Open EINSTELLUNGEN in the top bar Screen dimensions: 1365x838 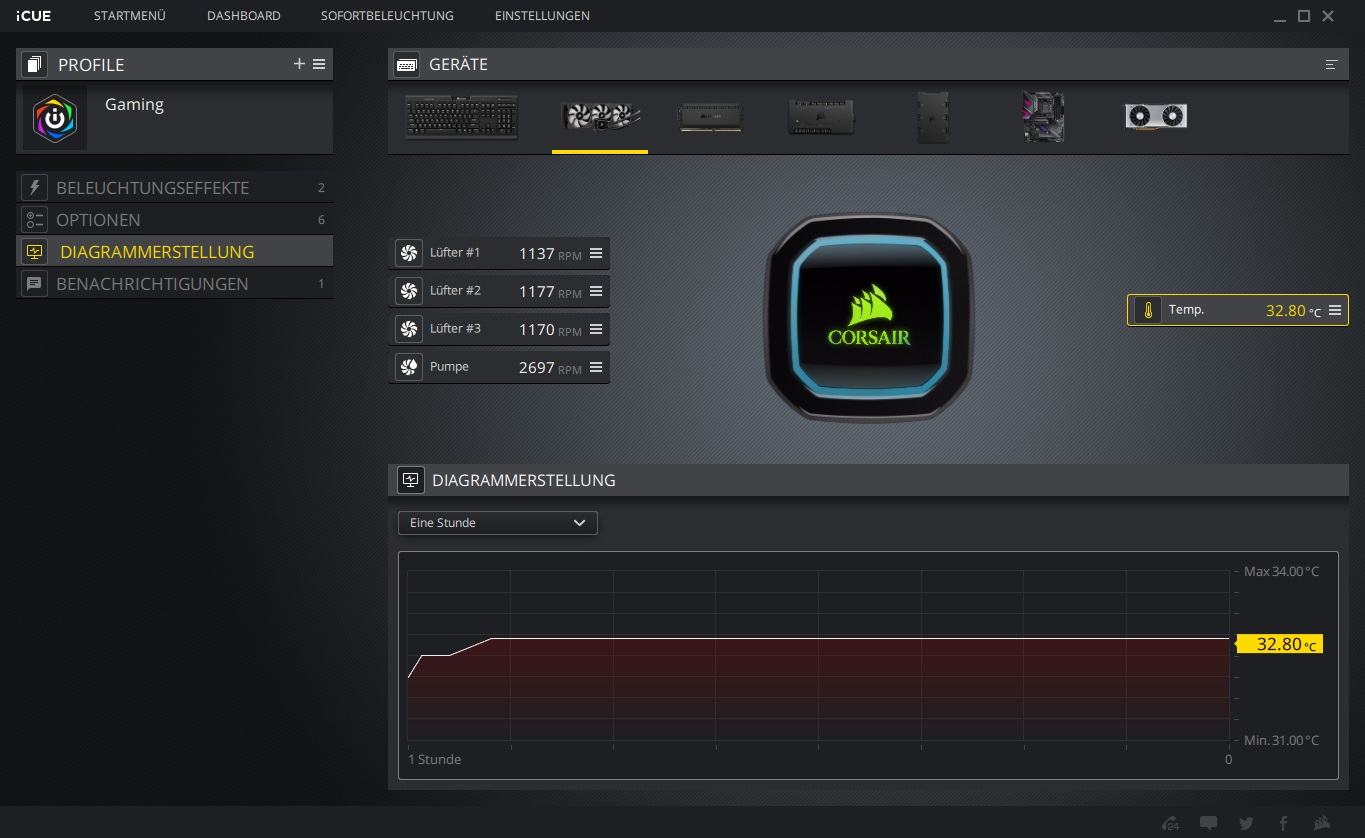point(542,16)
